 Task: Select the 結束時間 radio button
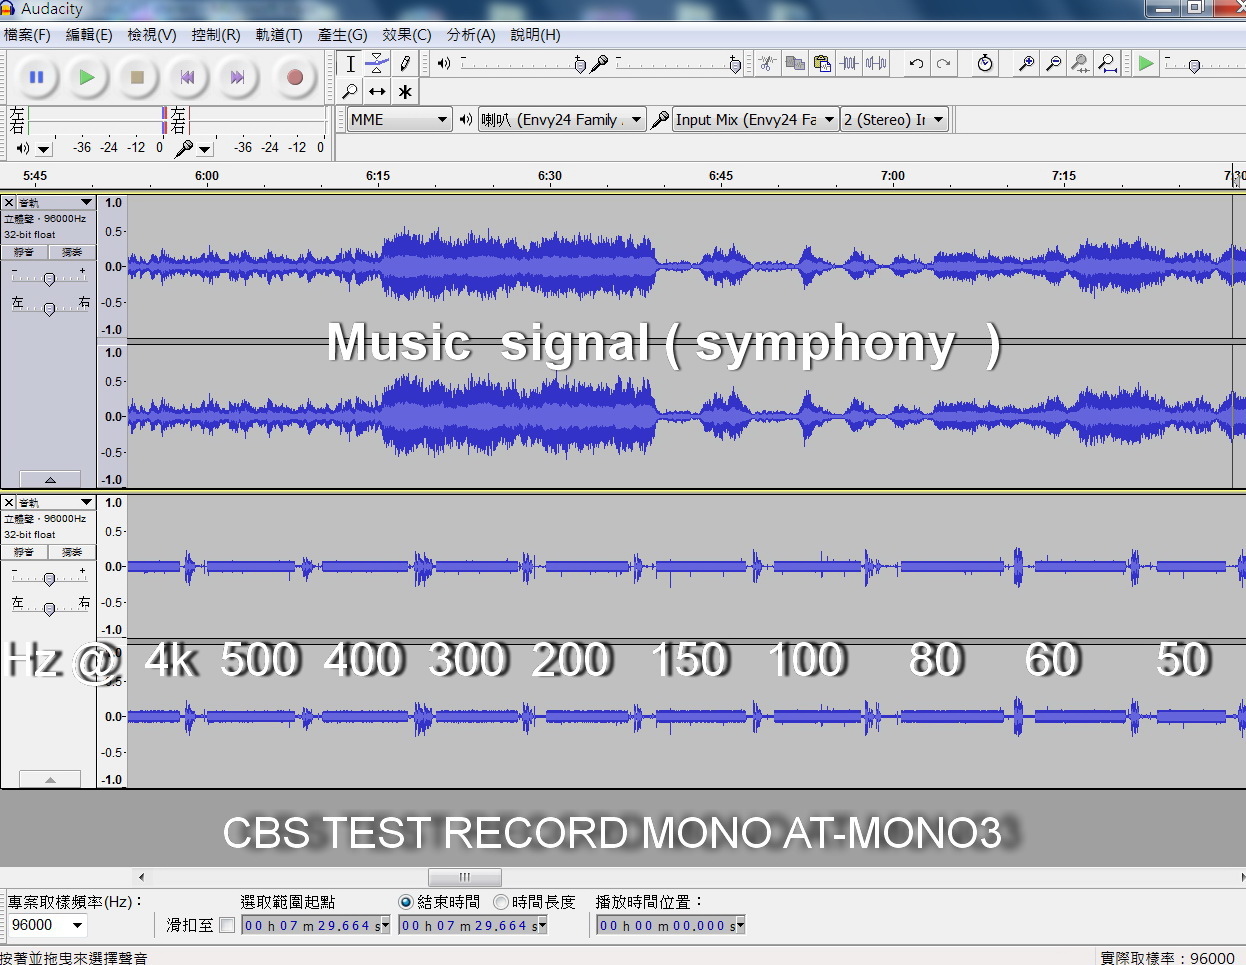tap(405, 902)
